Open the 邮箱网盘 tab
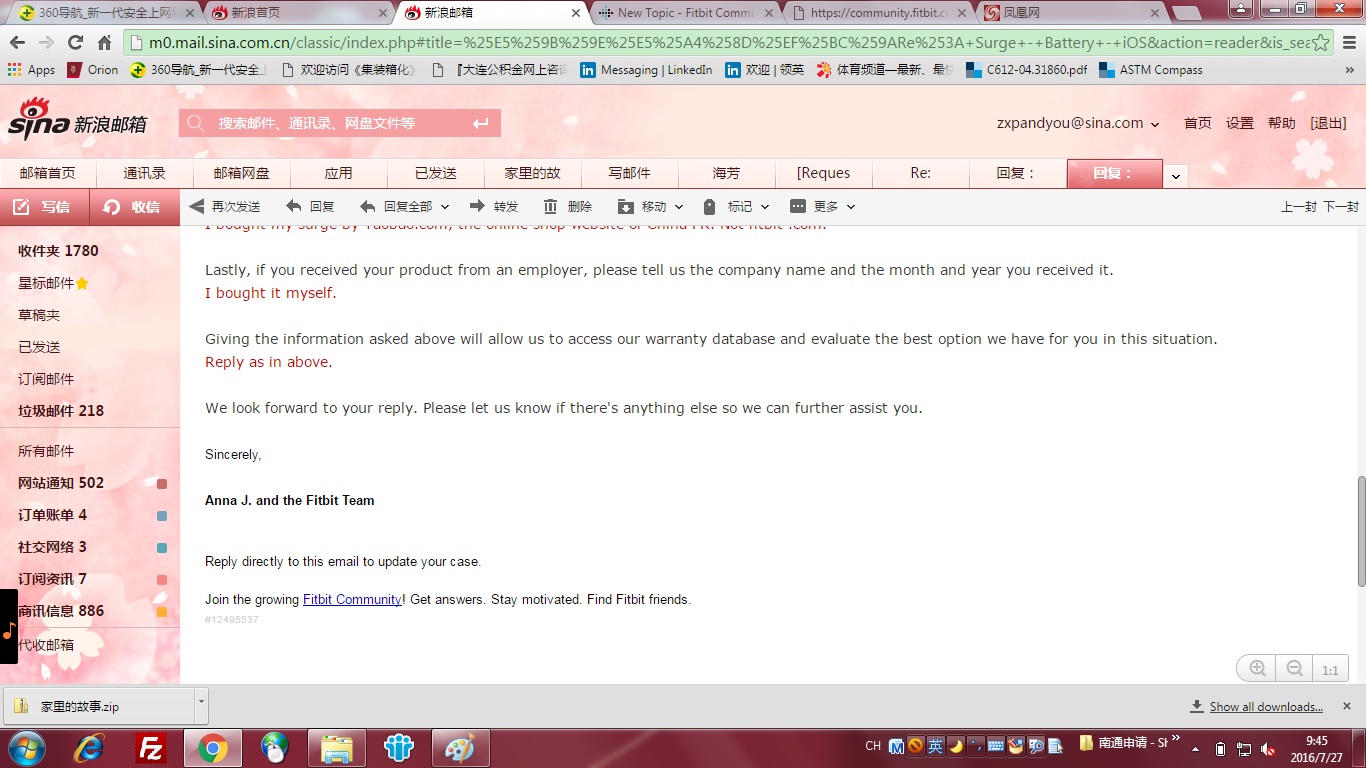The width and height of the screenshot is (1366, 768). (x=242, y=173)
